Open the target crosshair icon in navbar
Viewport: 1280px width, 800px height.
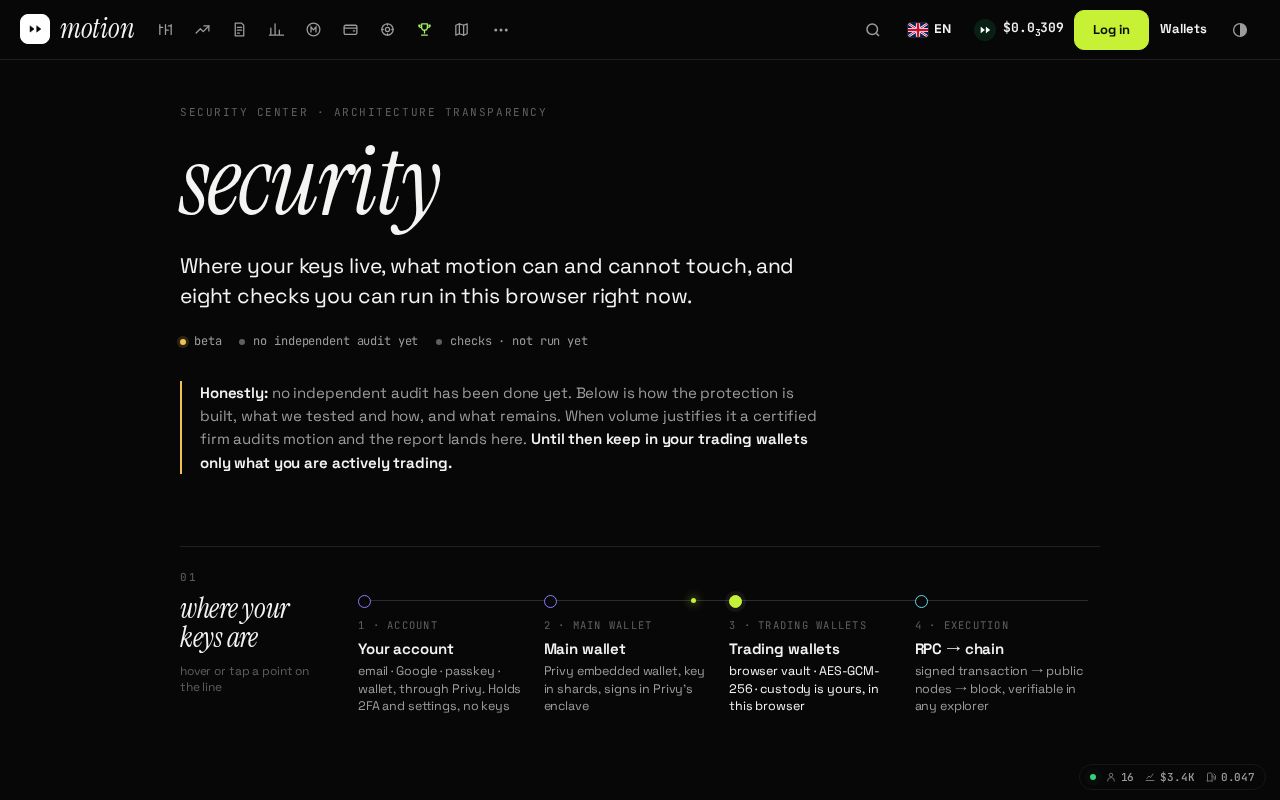coord(388,30)
